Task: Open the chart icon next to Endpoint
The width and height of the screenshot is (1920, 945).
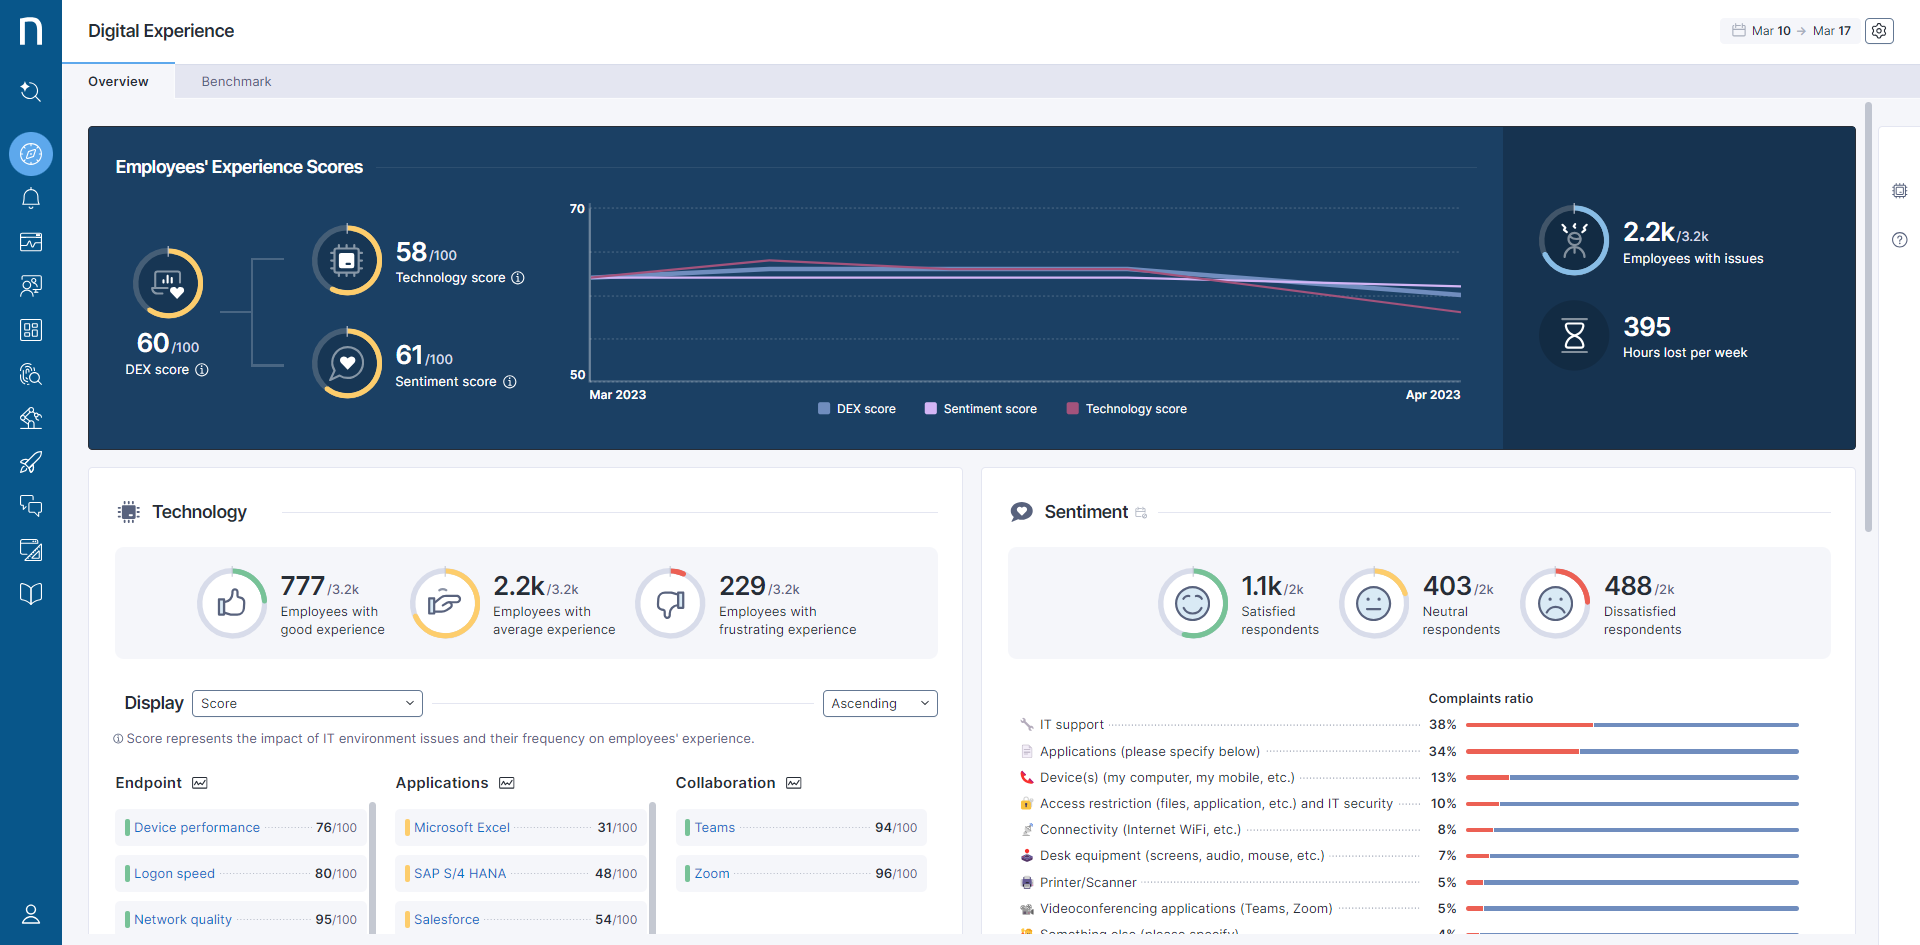Action: (x=200, y=783)
